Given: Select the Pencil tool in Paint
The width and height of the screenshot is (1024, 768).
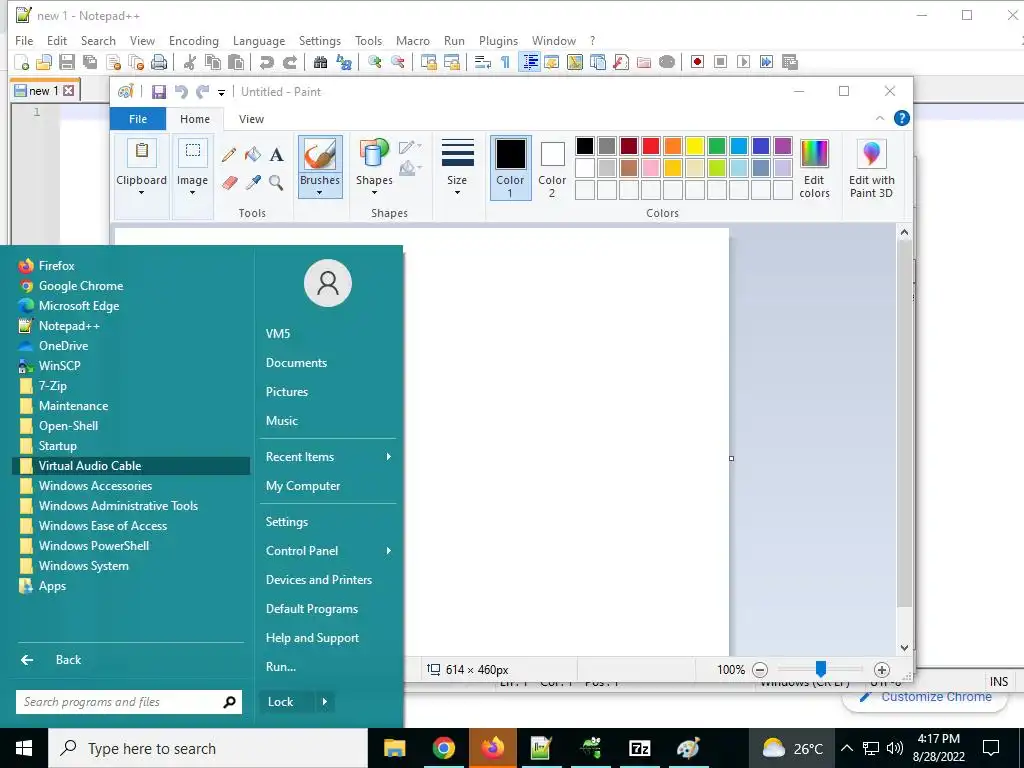Looking at the screenshot, I should [x=229, y=155].
